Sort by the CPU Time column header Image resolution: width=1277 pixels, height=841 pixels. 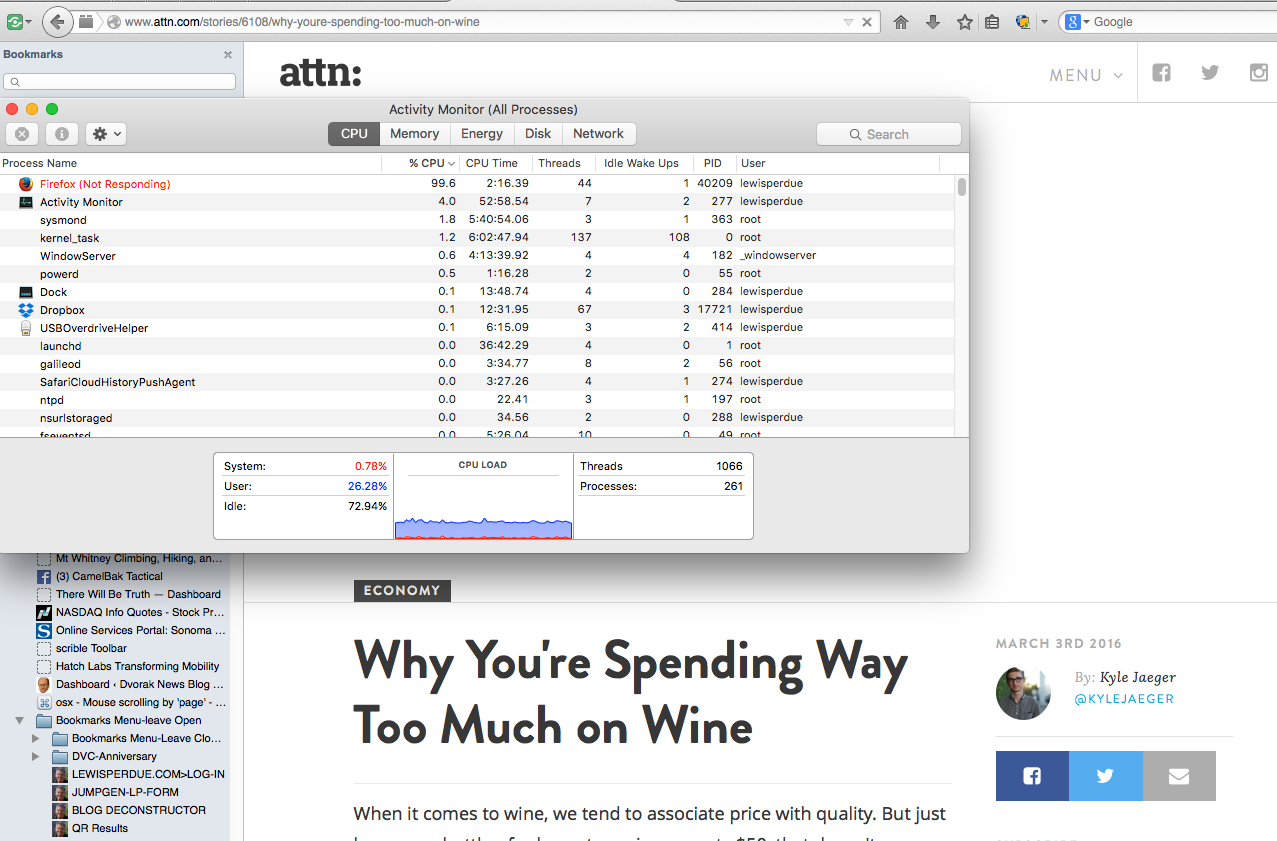(x=495, y=163)
